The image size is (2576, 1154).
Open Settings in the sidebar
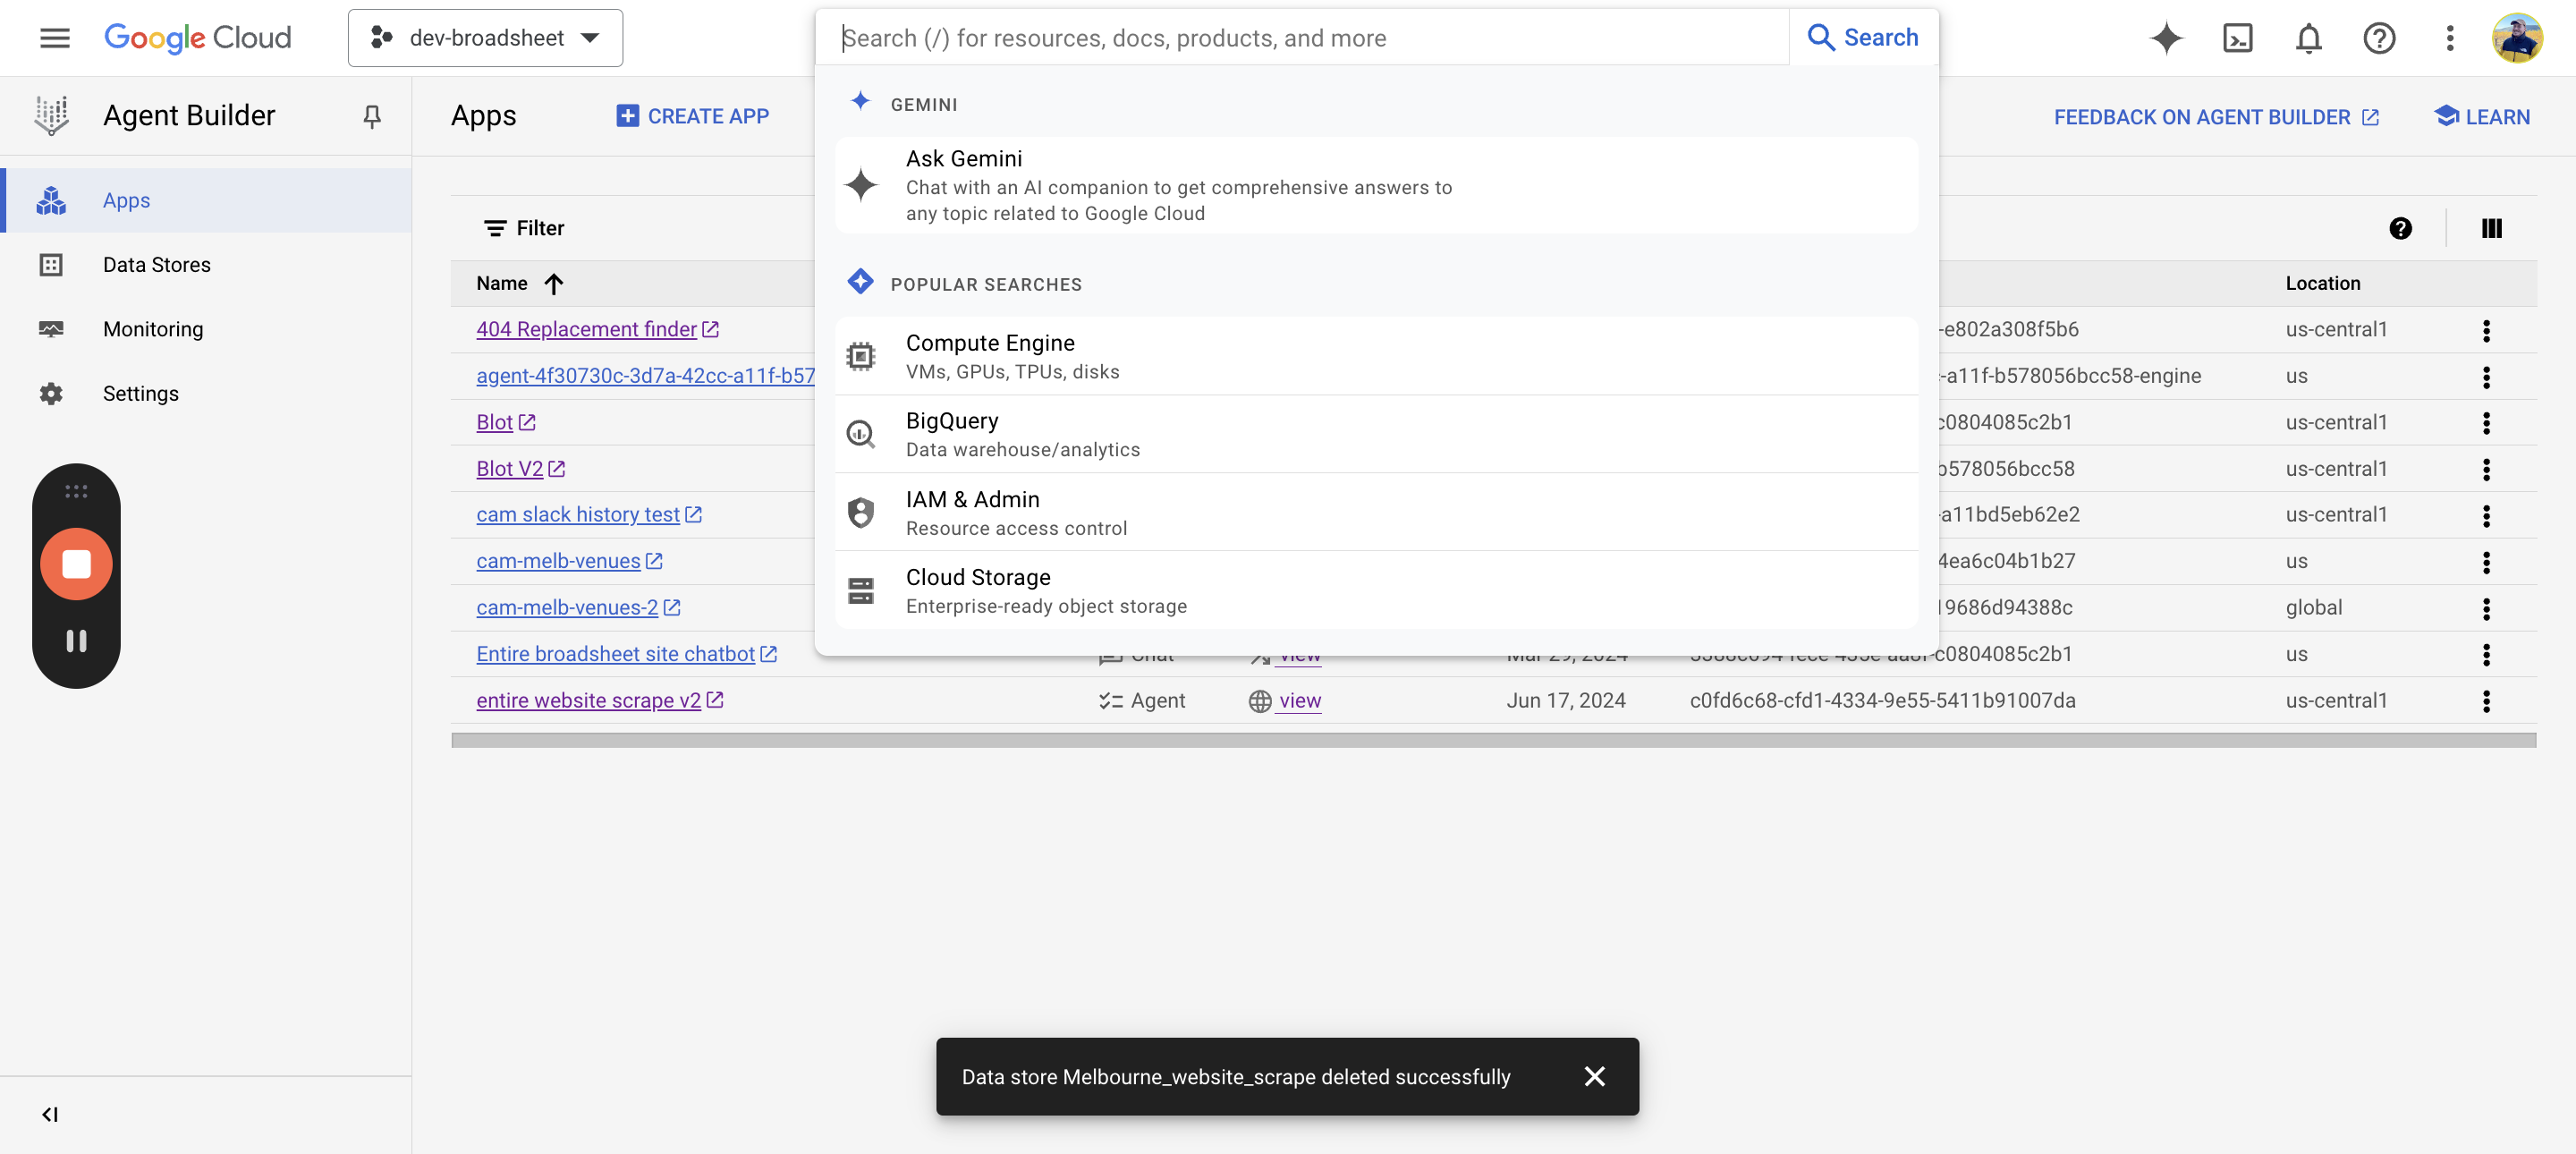pos(205,393)
